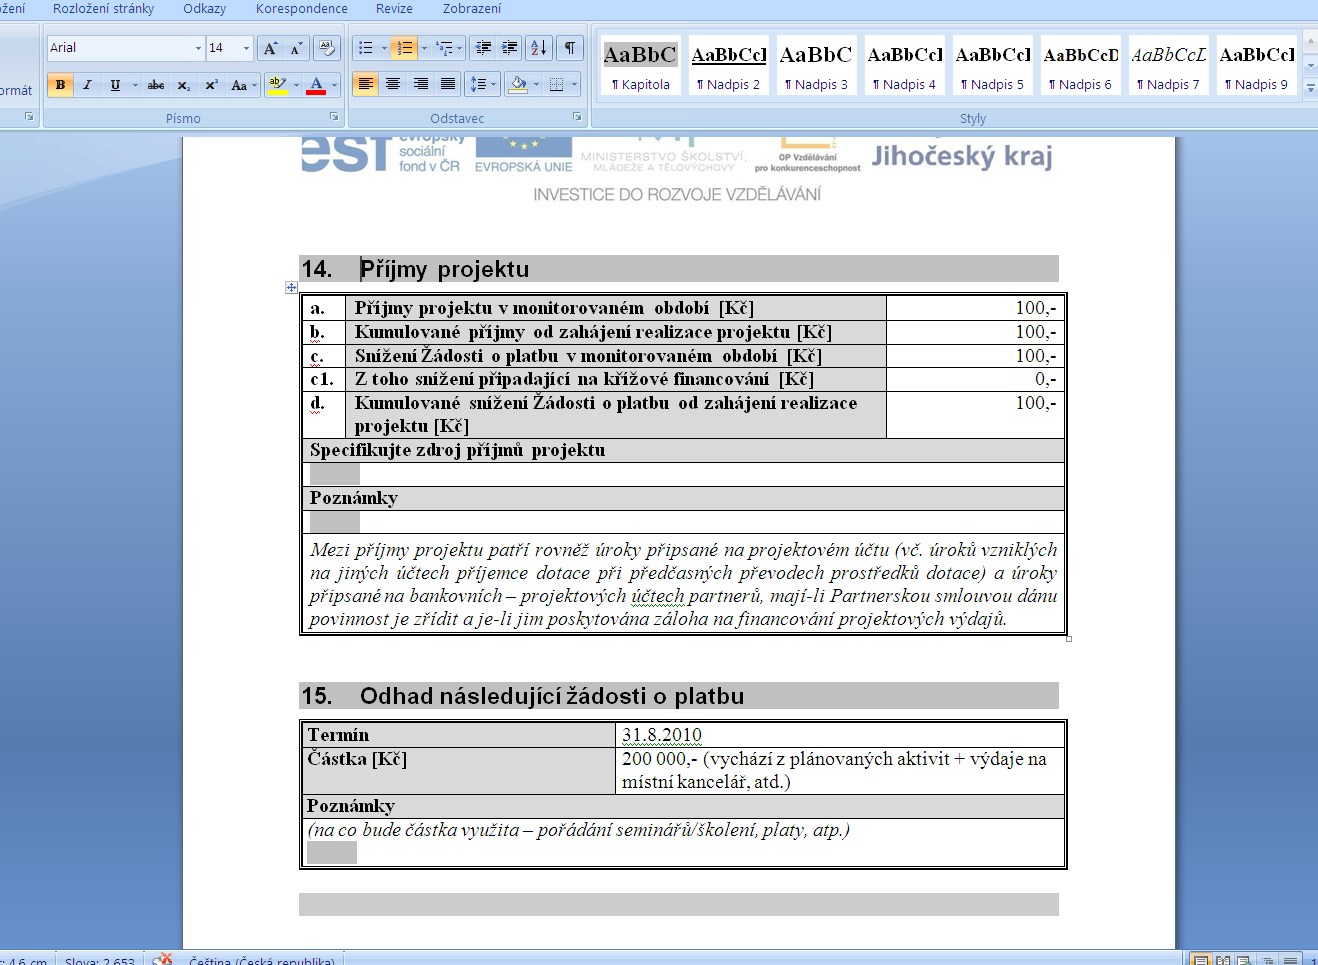Expand shading color palette

click(537, 85)
